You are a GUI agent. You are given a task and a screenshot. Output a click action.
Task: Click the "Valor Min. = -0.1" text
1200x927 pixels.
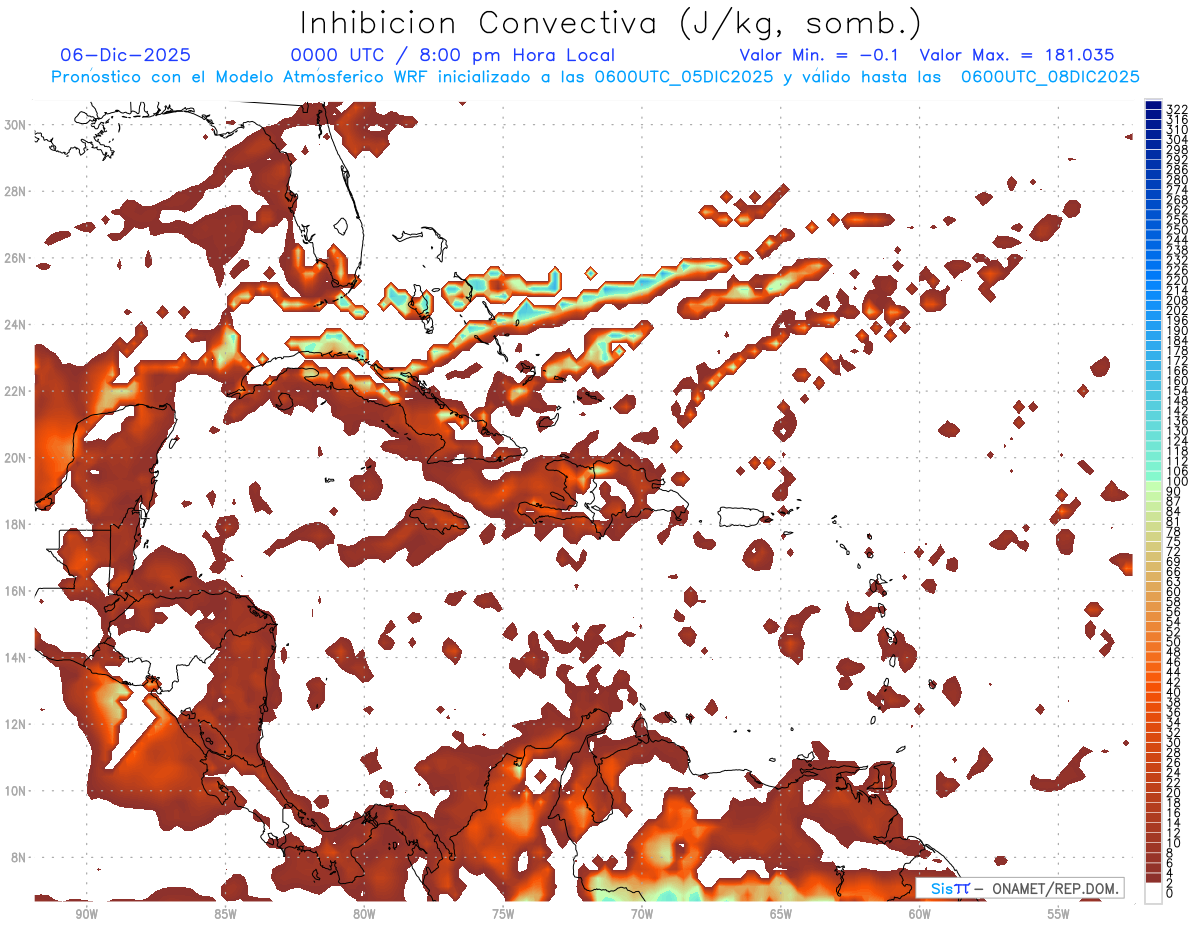pos(821,55)
